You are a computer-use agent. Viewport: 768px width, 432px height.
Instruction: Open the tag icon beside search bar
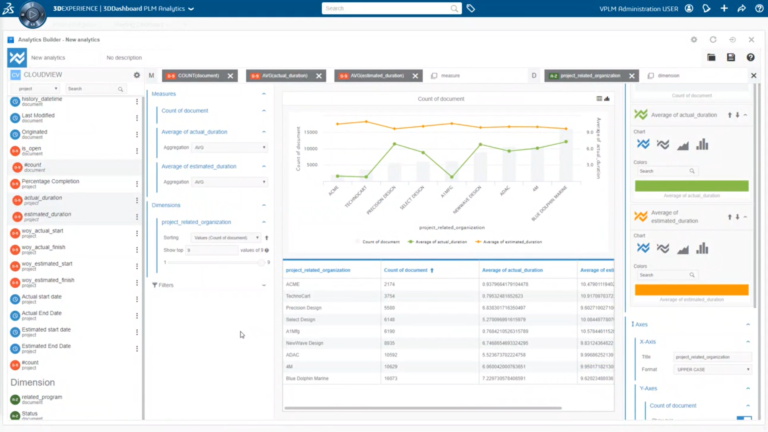(x=471, y=8)
